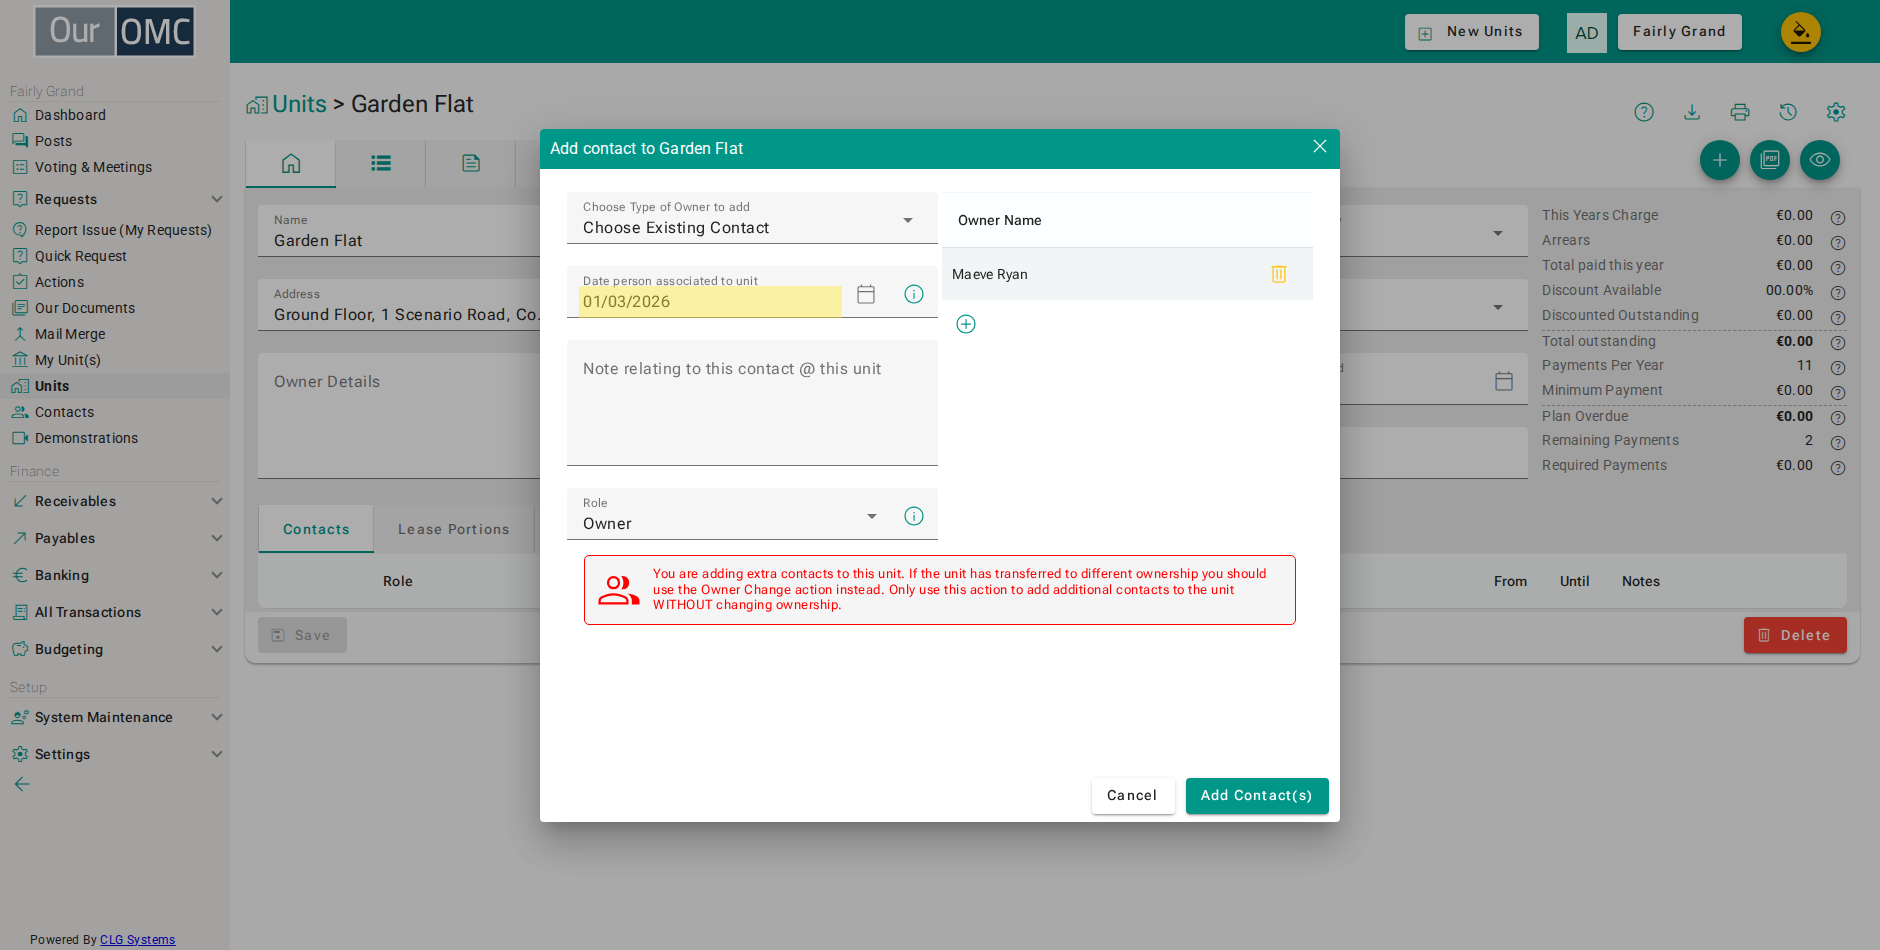Screen dimensions: 1880x950
Task: Click the red Delete button
Action: 1795,635
